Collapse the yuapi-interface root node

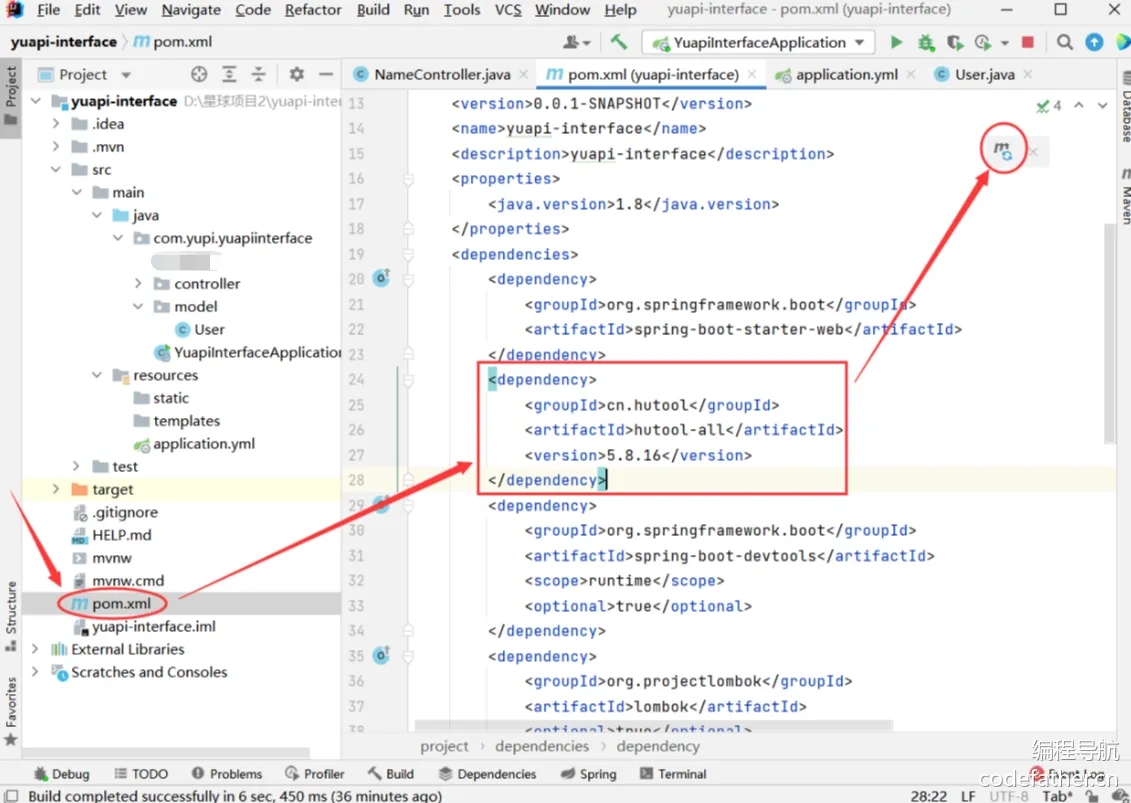coord(36,101)
